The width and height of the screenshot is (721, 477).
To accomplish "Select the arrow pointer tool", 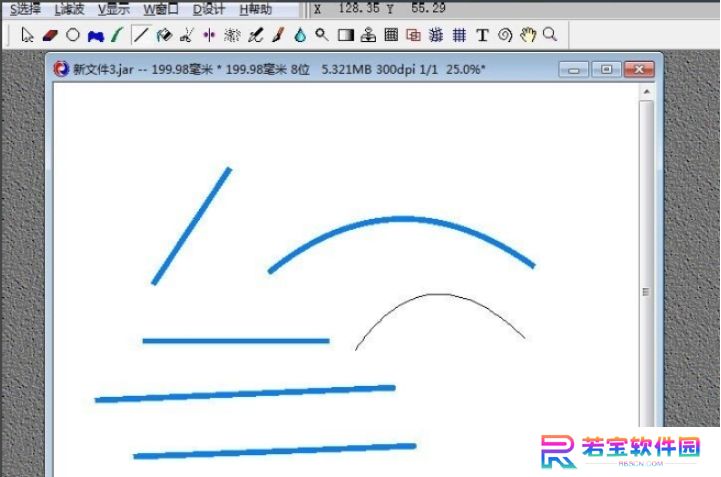I will pyautogui.click(x=27, y=35).
